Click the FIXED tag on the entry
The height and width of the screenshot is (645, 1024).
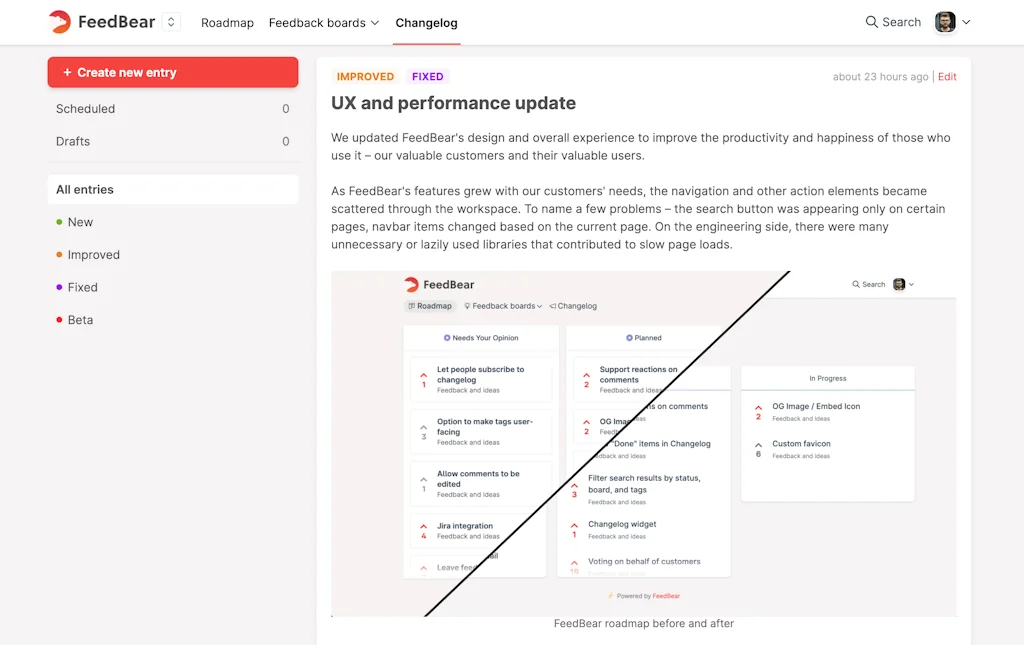(427, 77)
